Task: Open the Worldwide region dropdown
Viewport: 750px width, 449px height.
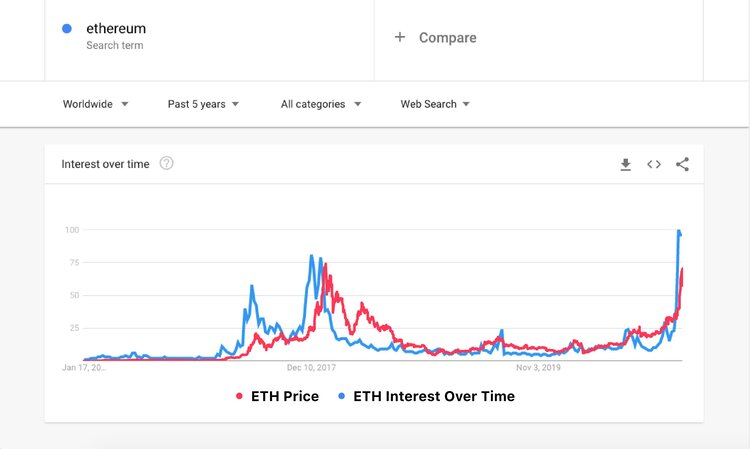Action: click(x=95, y=104)
